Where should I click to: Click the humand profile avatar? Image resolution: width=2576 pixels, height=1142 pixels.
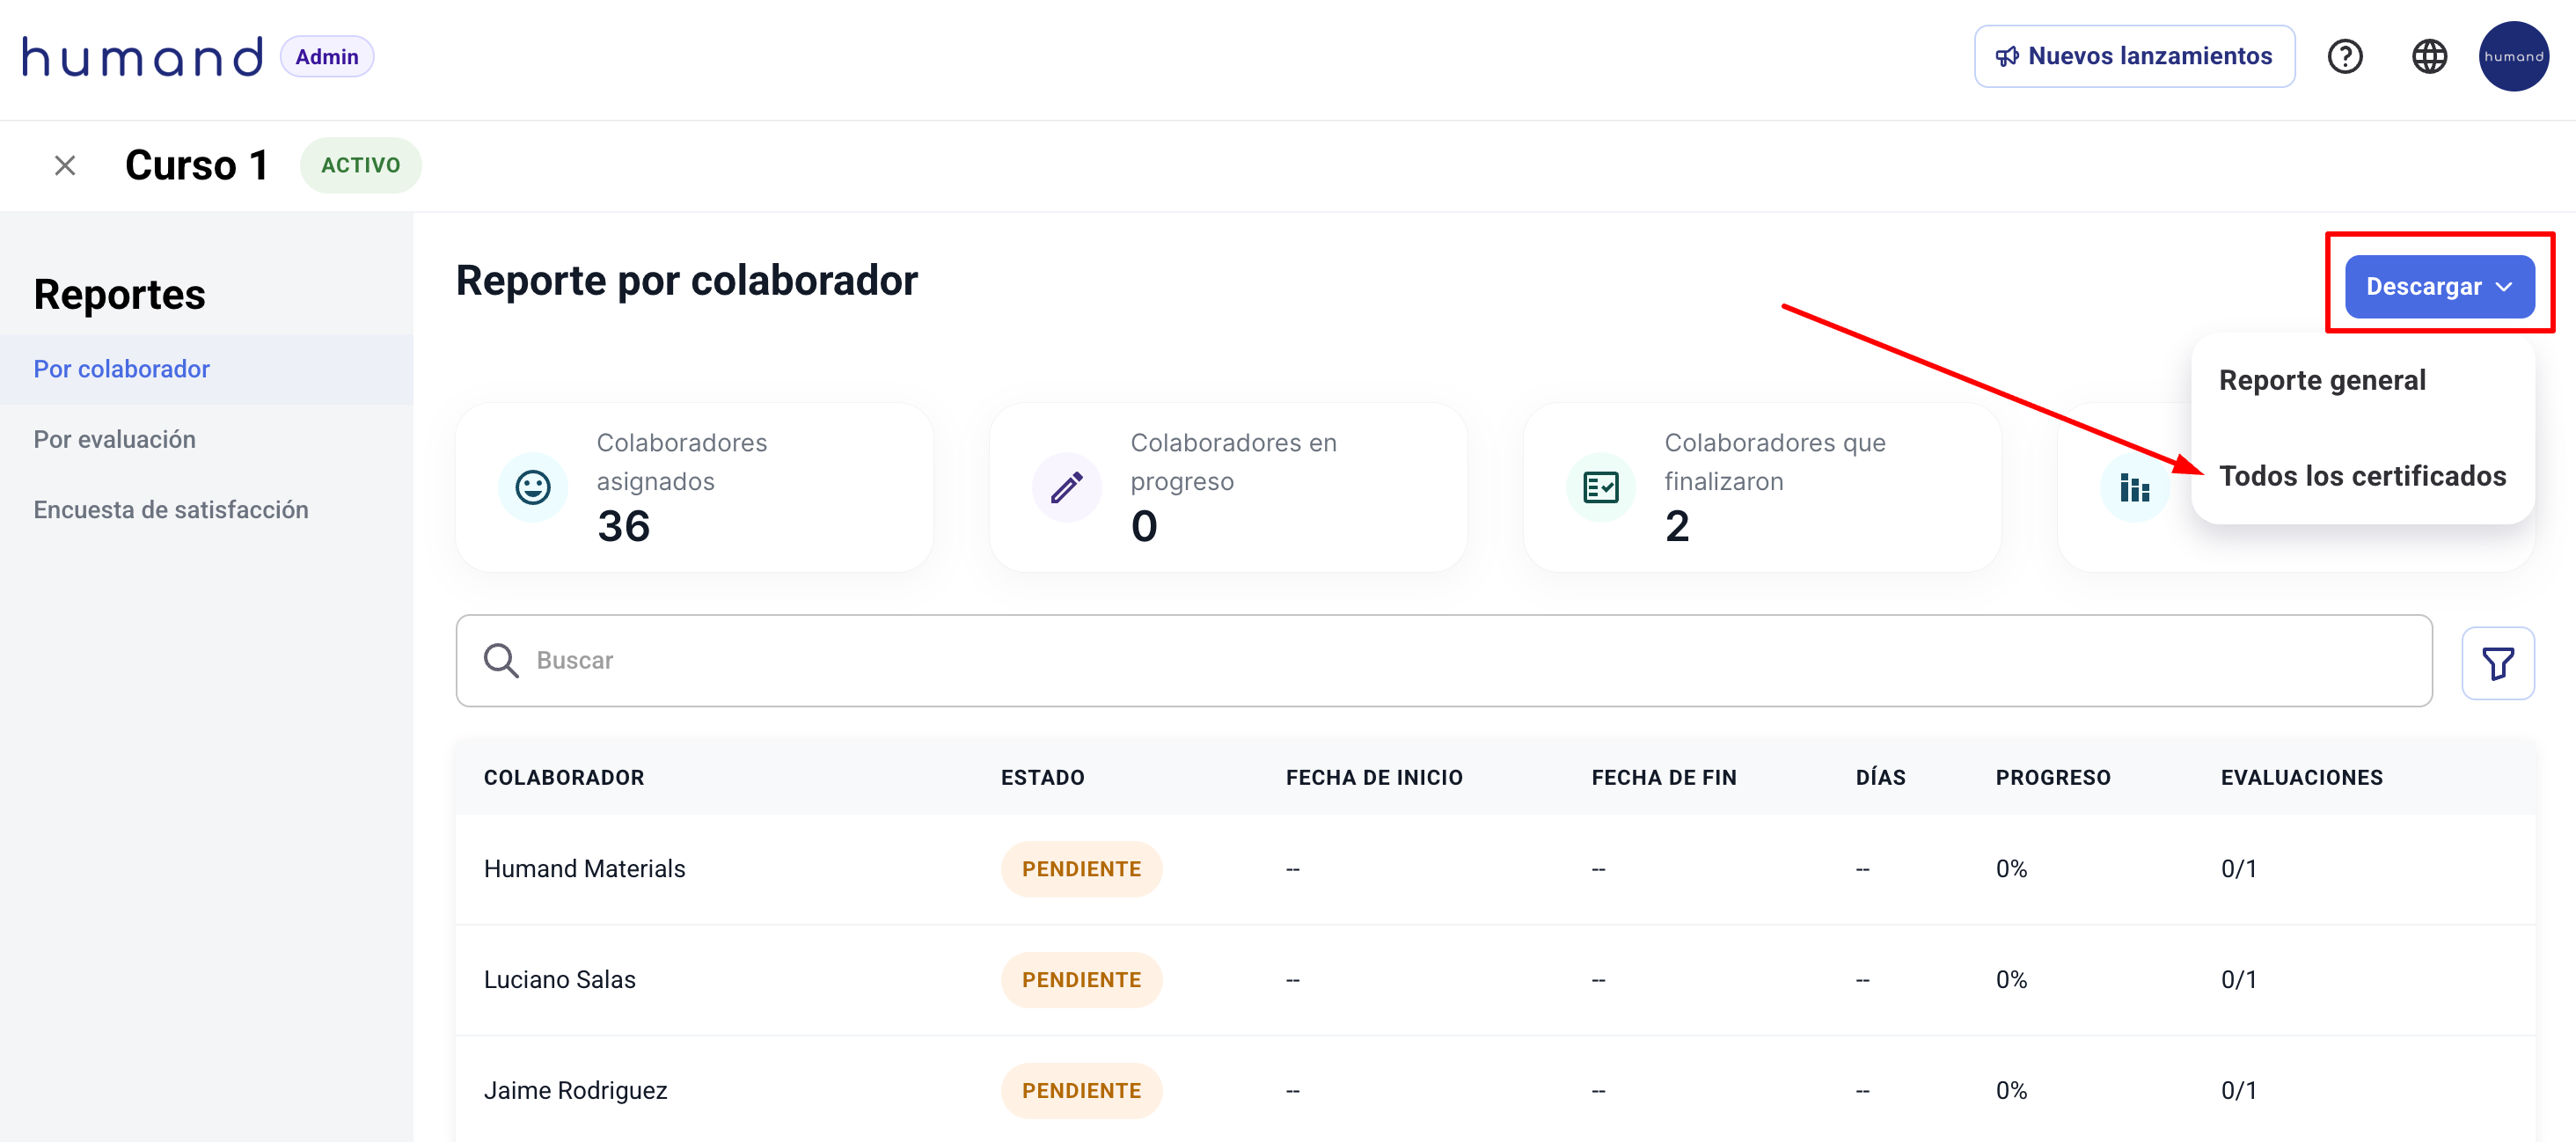(x=2513, y=57)
